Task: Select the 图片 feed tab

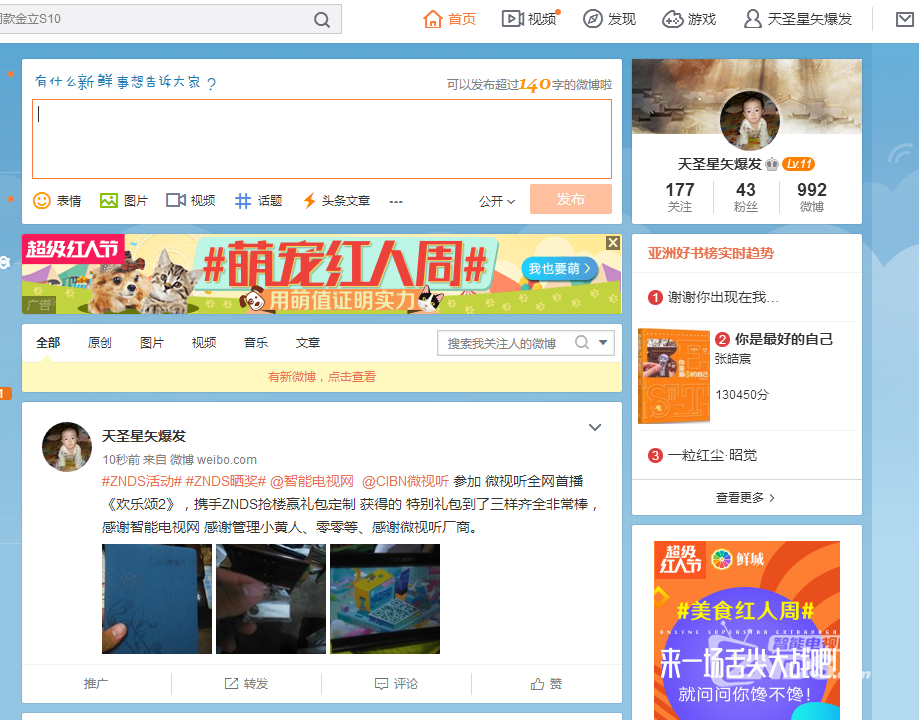Action: tap(152, 342)
